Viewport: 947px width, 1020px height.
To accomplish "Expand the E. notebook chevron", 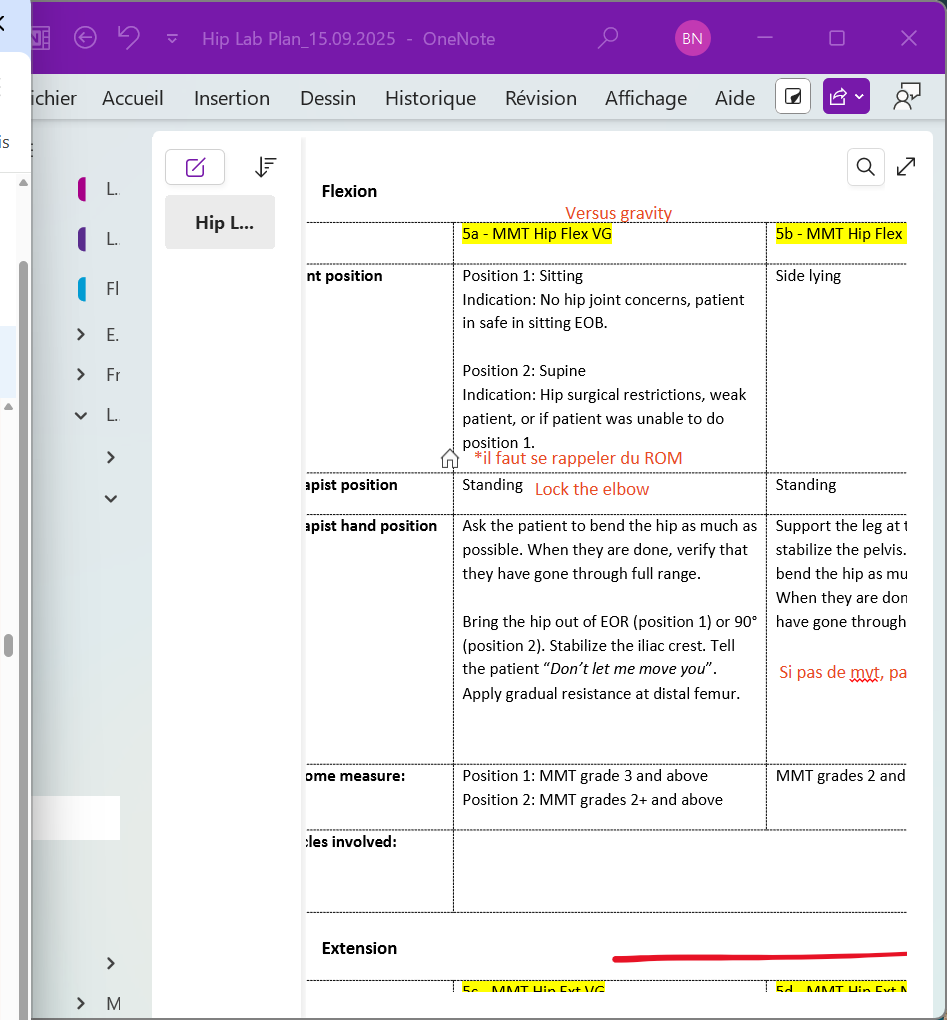I will tap(81, 334).
